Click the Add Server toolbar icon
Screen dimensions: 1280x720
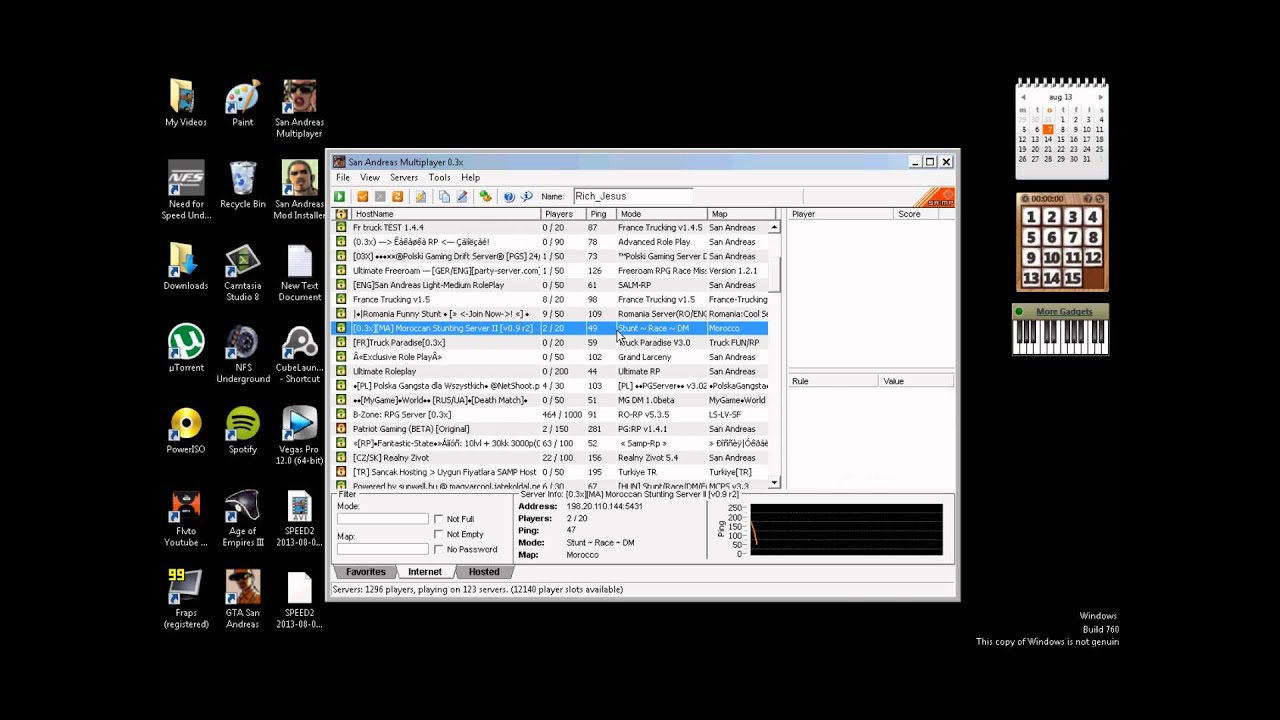point(363,197)
